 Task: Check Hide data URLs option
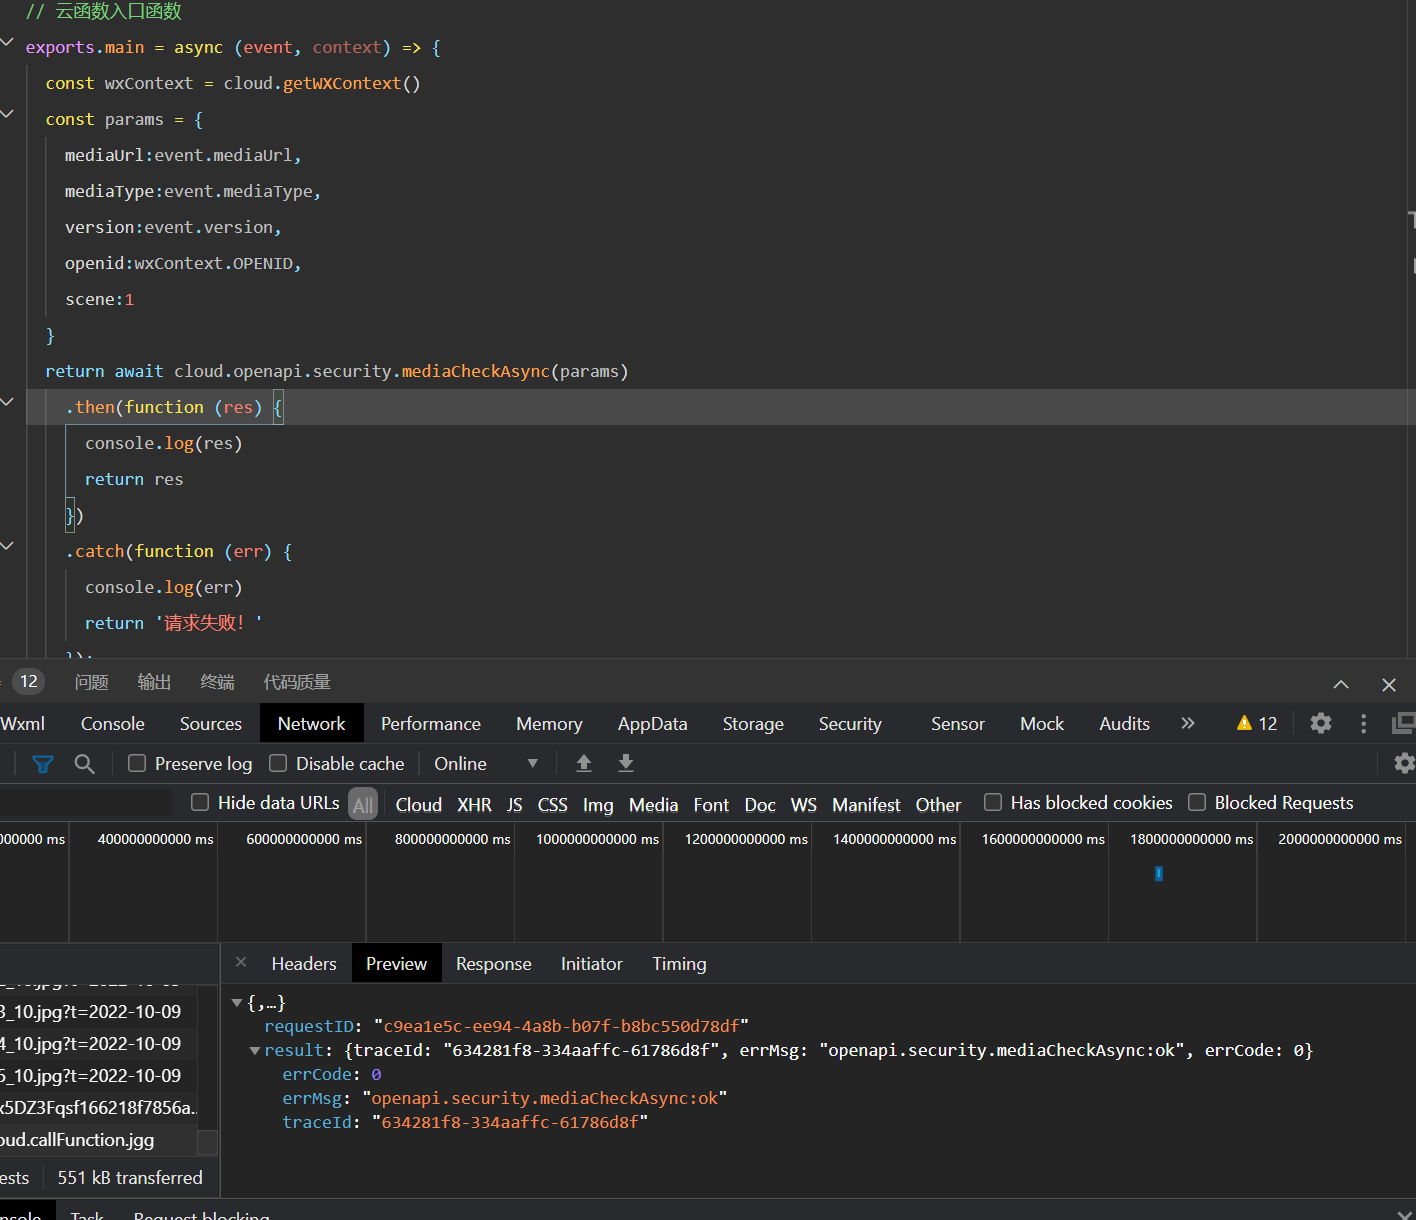coord(200,802)
